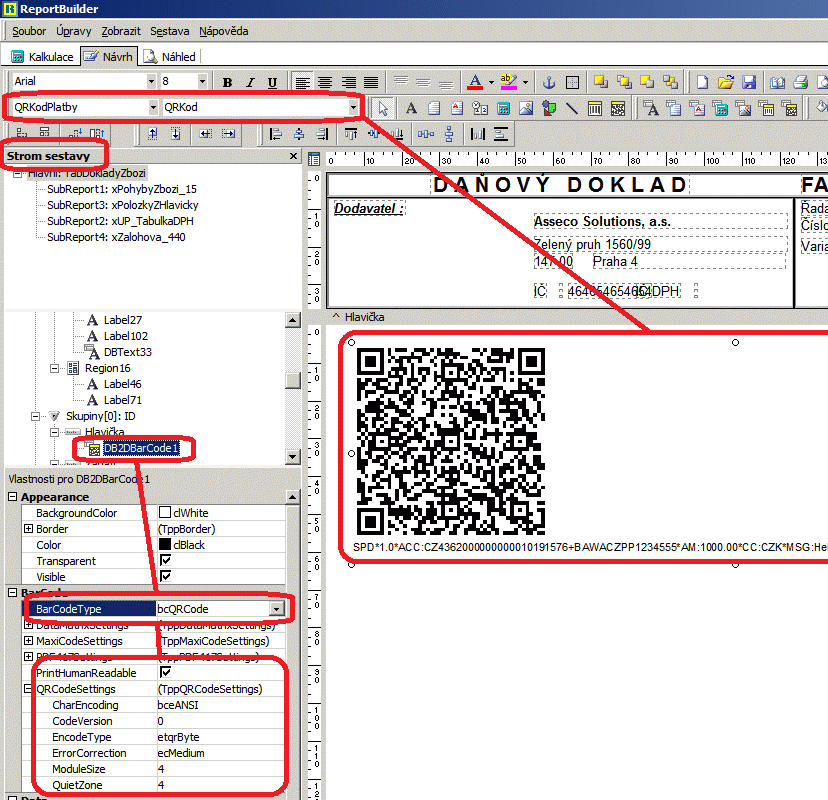Toggle the Transparent checkbox
Image resolution: width=828 pixels, height=800 pixels.
(x=165, y=561)
